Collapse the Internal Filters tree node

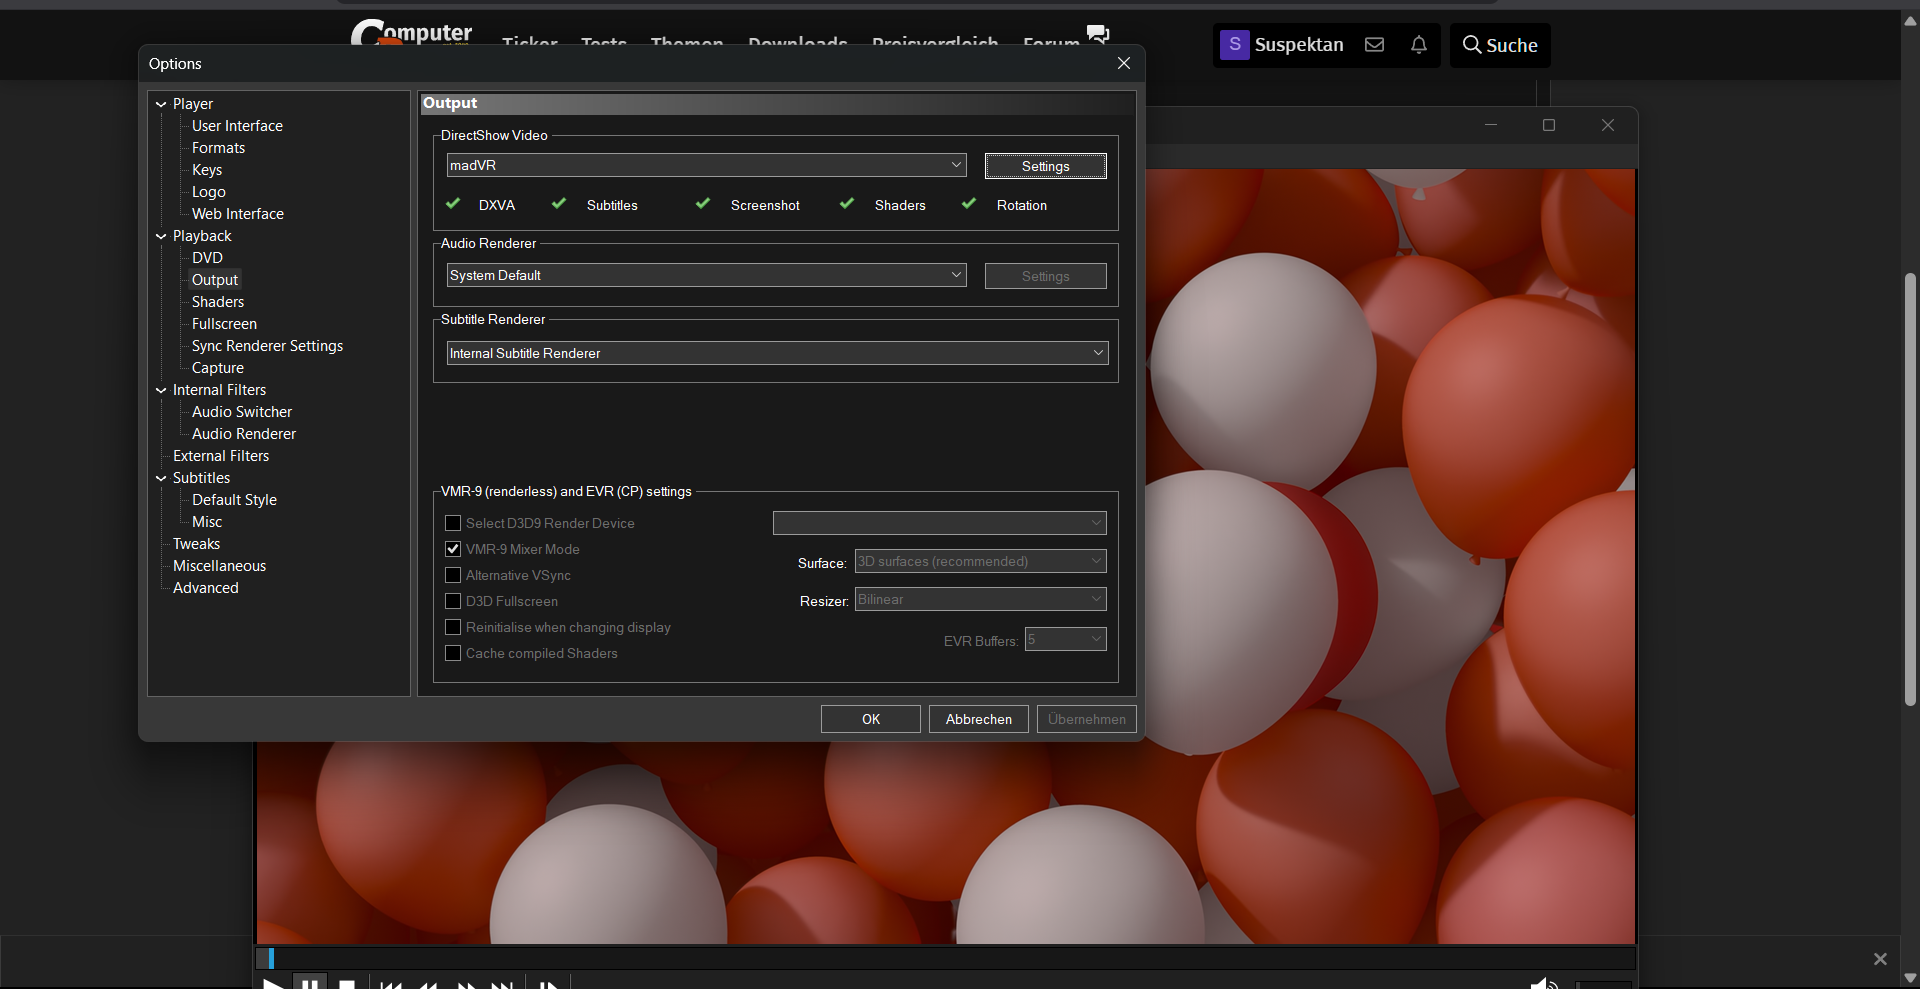pos(161,390)
